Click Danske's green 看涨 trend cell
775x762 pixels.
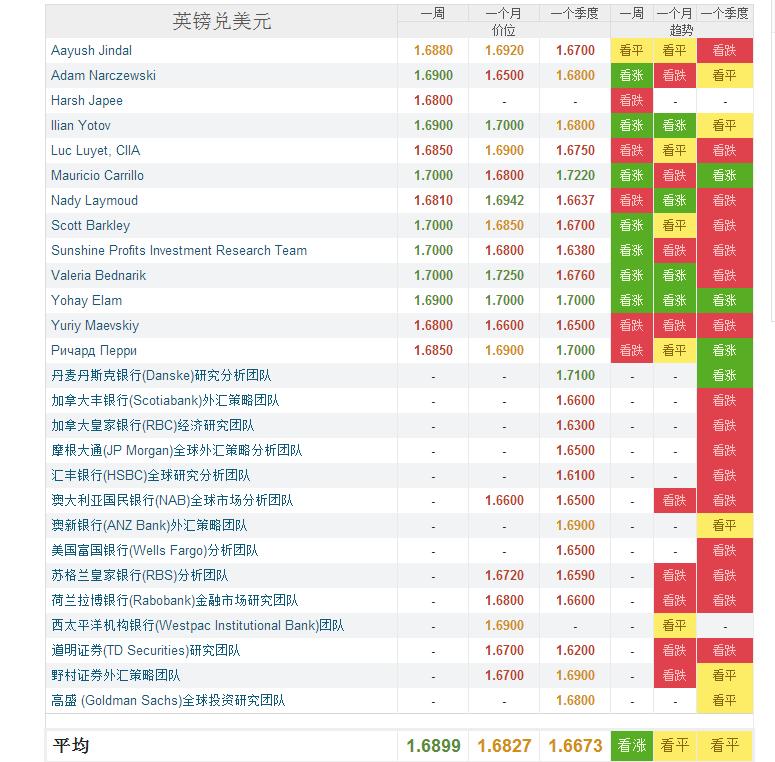[x=725, y=376]
